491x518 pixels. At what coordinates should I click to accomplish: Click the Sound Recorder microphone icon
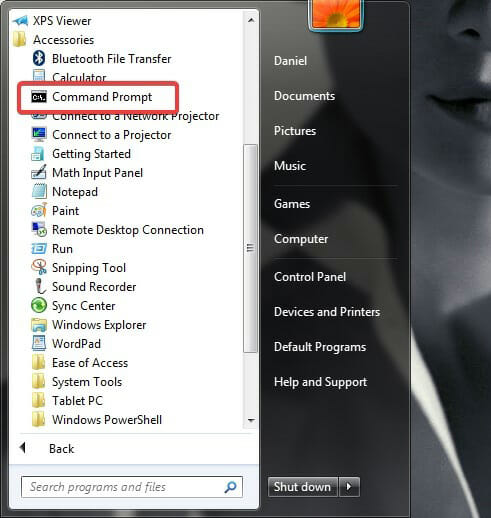click(x=40, y=286)
